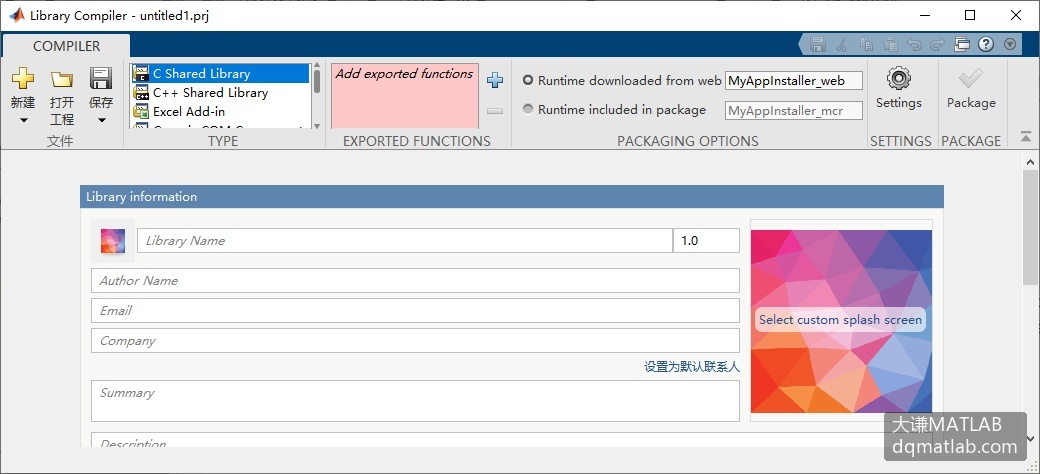Click the small library icon thumbnail

[x=113, y=241]
